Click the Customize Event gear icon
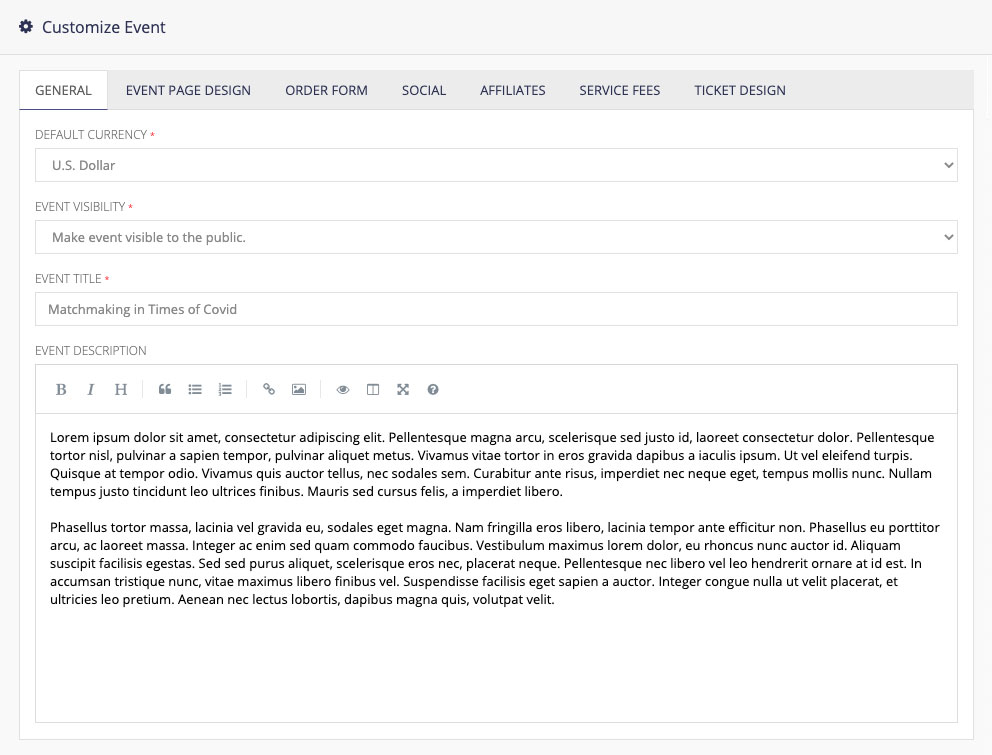This screenshot has height=755, width=992. (x=26, y=27)
